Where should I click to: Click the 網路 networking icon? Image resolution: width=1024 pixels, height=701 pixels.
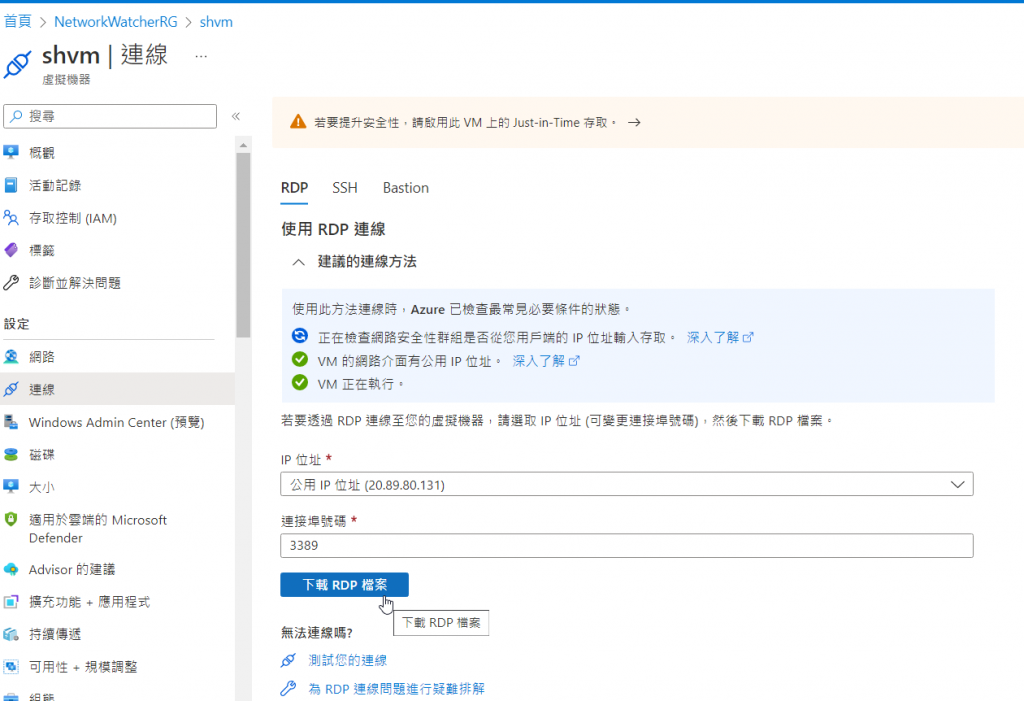point(11,357)
